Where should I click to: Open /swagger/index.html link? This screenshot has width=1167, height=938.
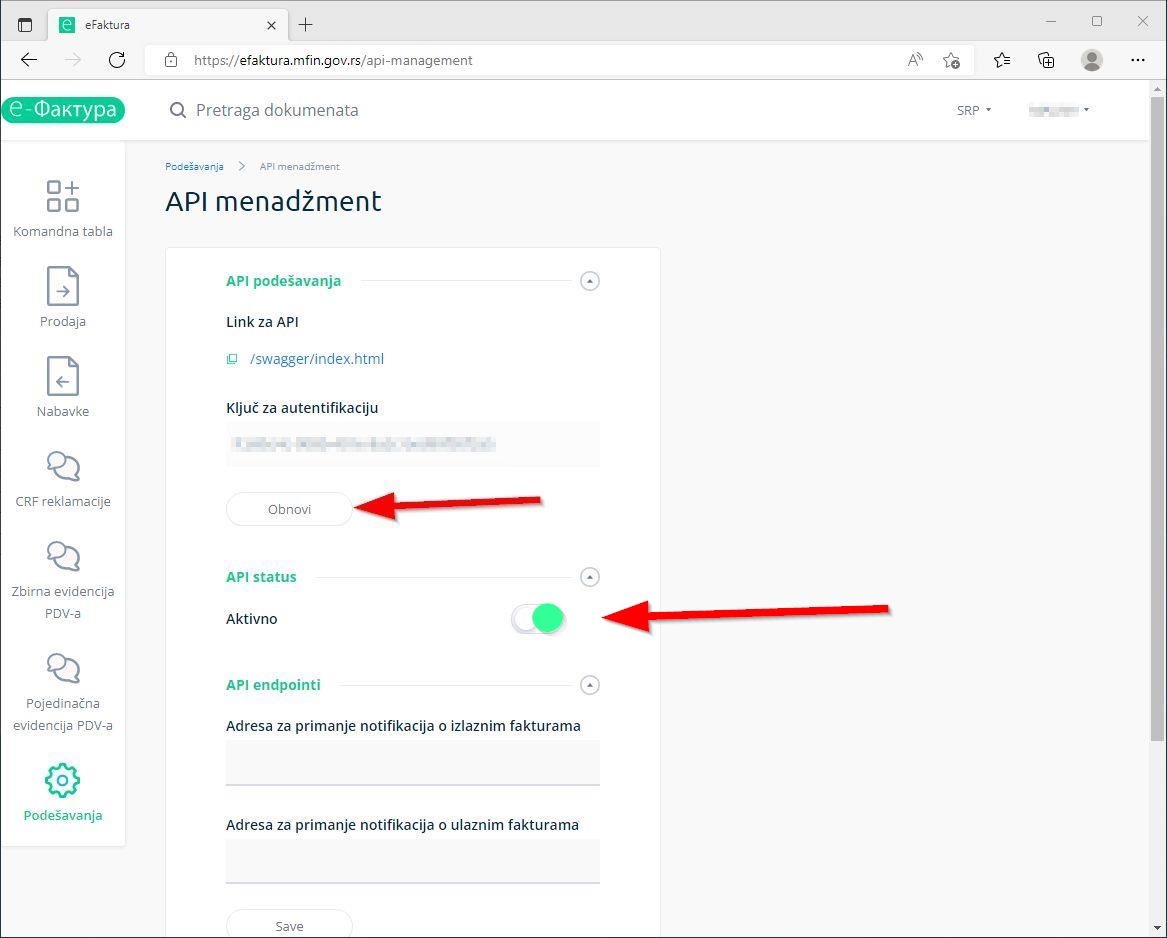[x=317, y=359]
